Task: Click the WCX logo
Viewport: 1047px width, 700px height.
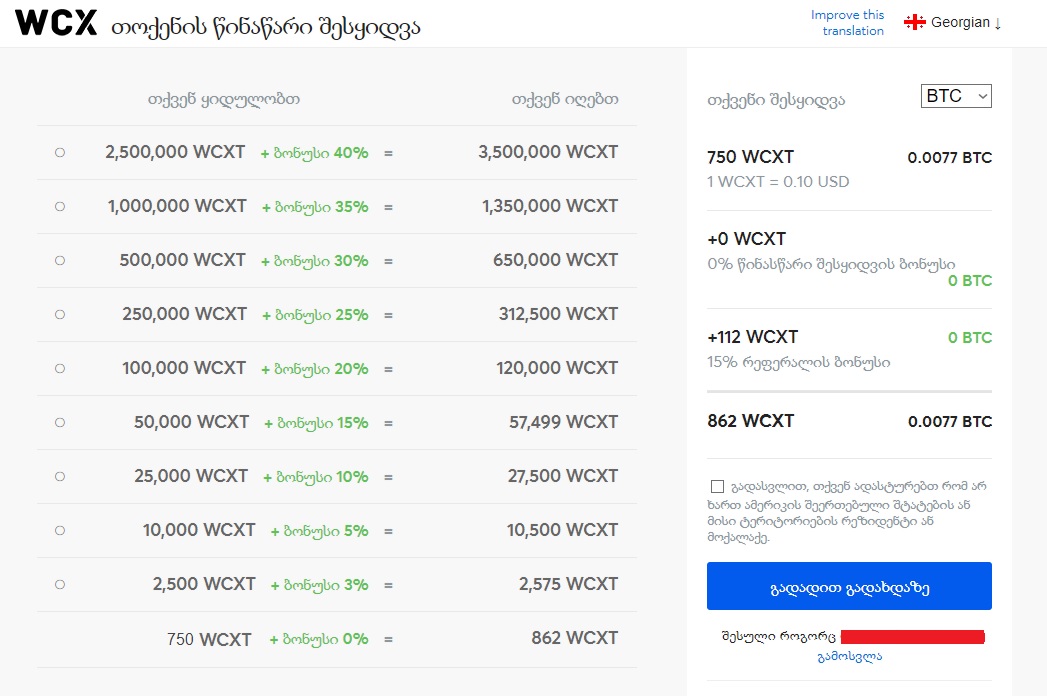Action: [56, 23]
